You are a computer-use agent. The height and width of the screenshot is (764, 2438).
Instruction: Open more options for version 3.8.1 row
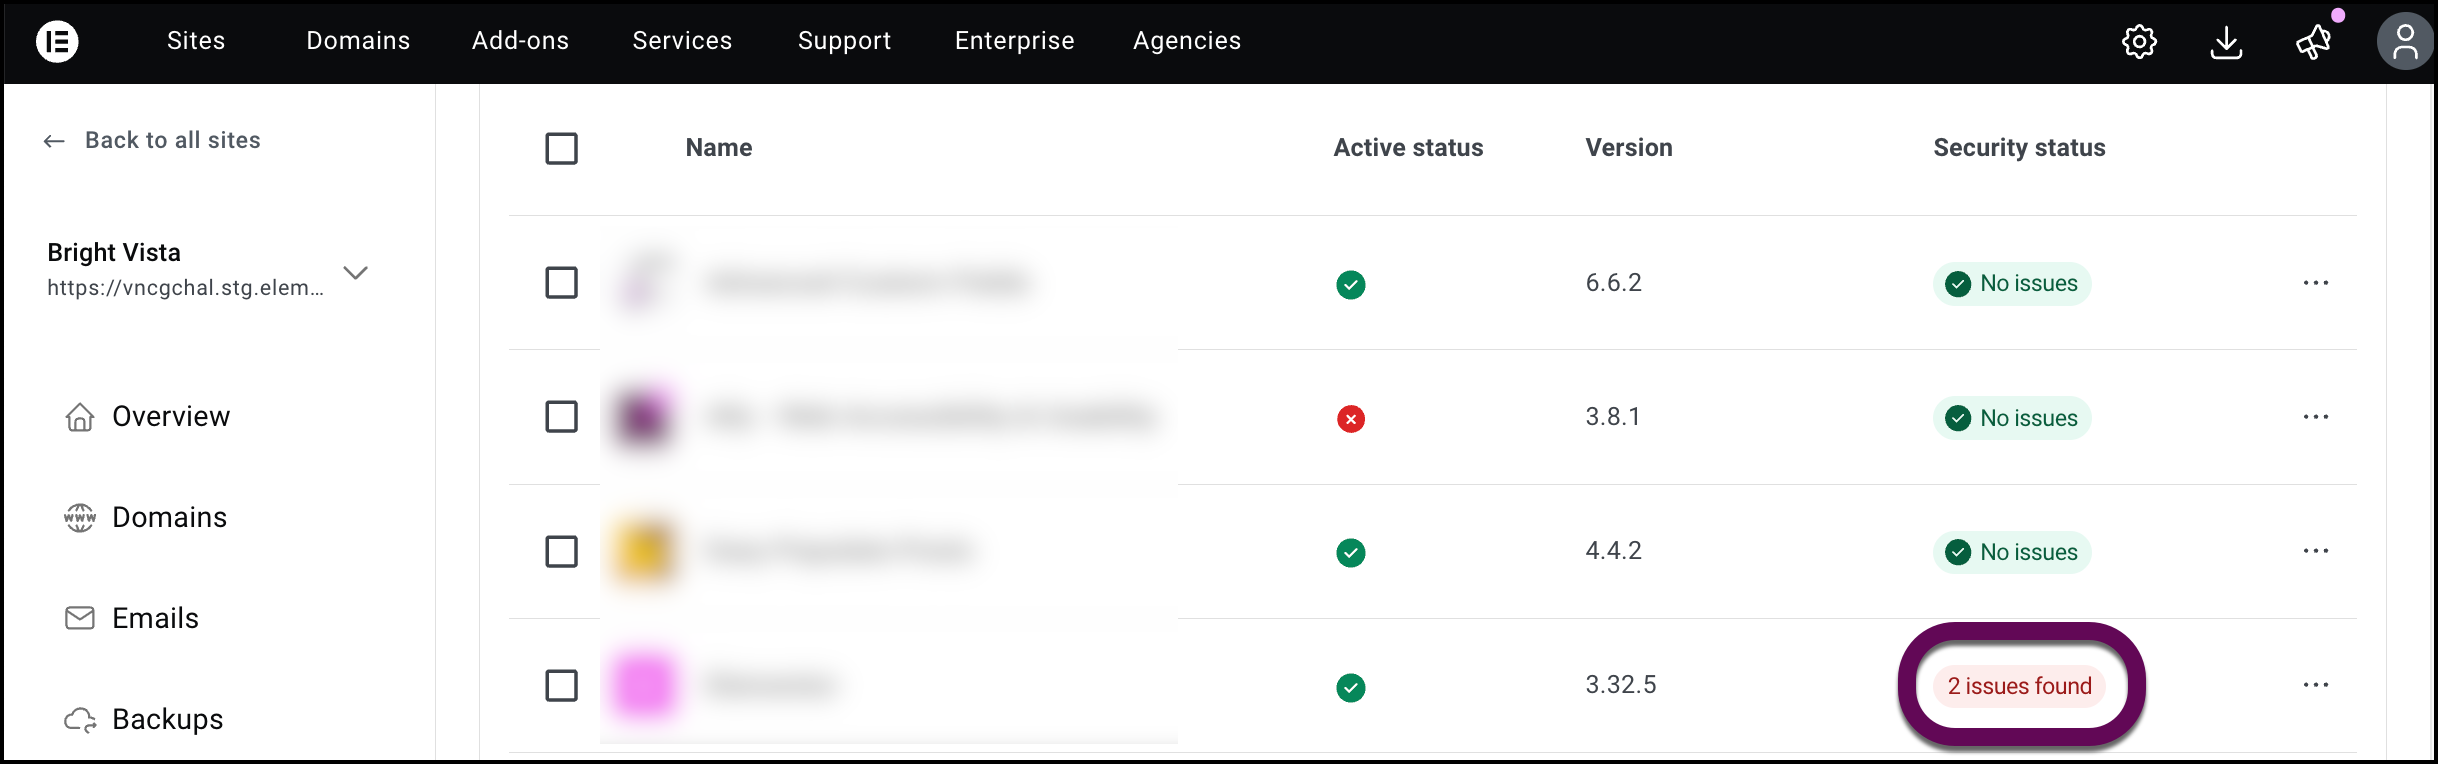tap(2315, 417)
